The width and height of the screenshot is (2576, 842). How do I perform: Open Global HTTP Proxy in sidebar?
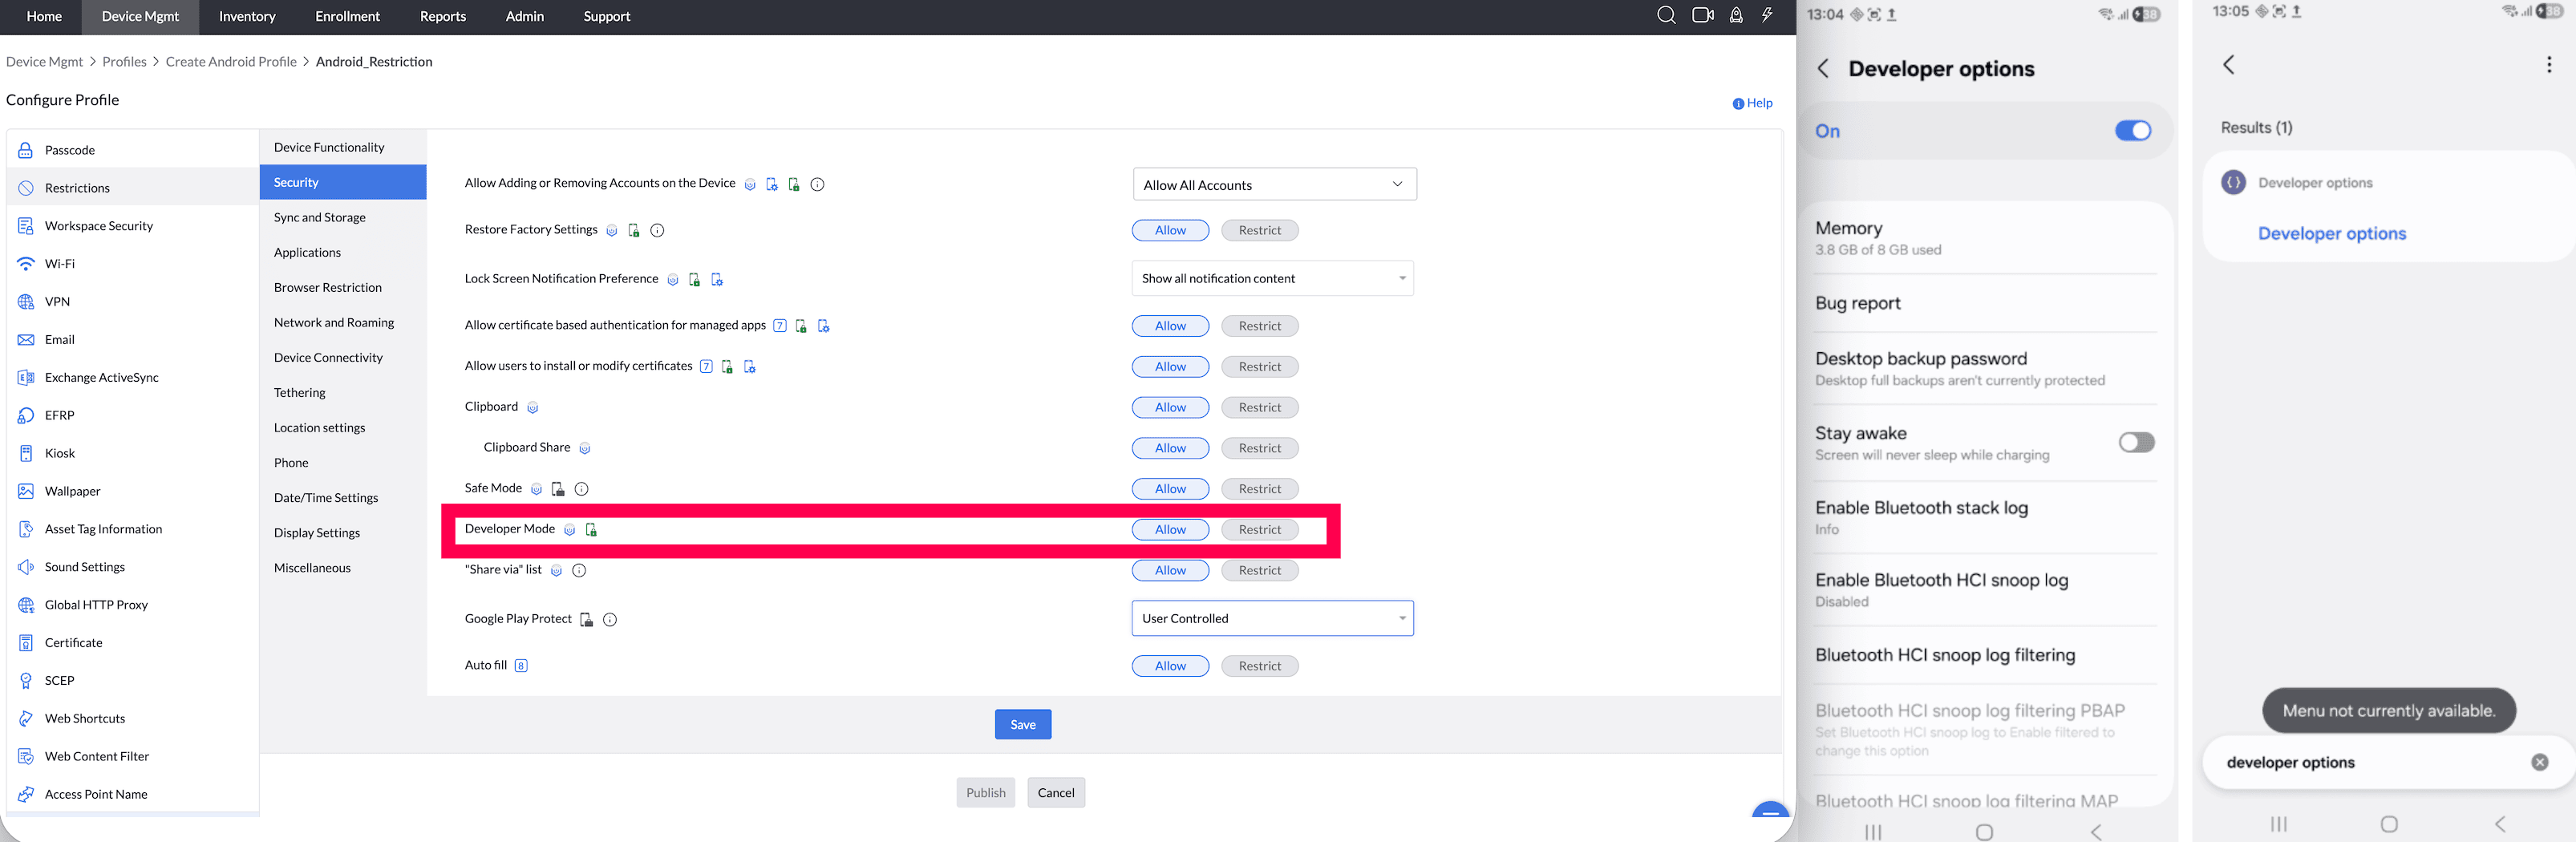pyautogui.click(x=133, y=605)
